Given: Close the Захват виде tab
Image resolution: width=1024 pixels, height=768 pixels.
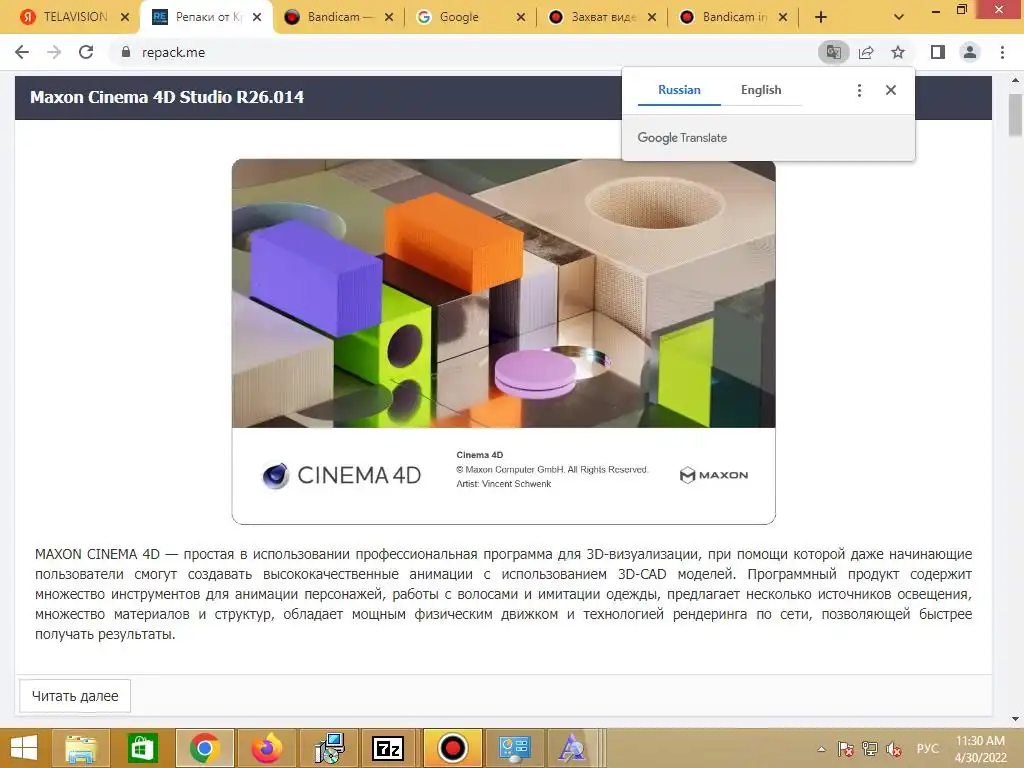Looking at the screenshot, I should [652, 17].
